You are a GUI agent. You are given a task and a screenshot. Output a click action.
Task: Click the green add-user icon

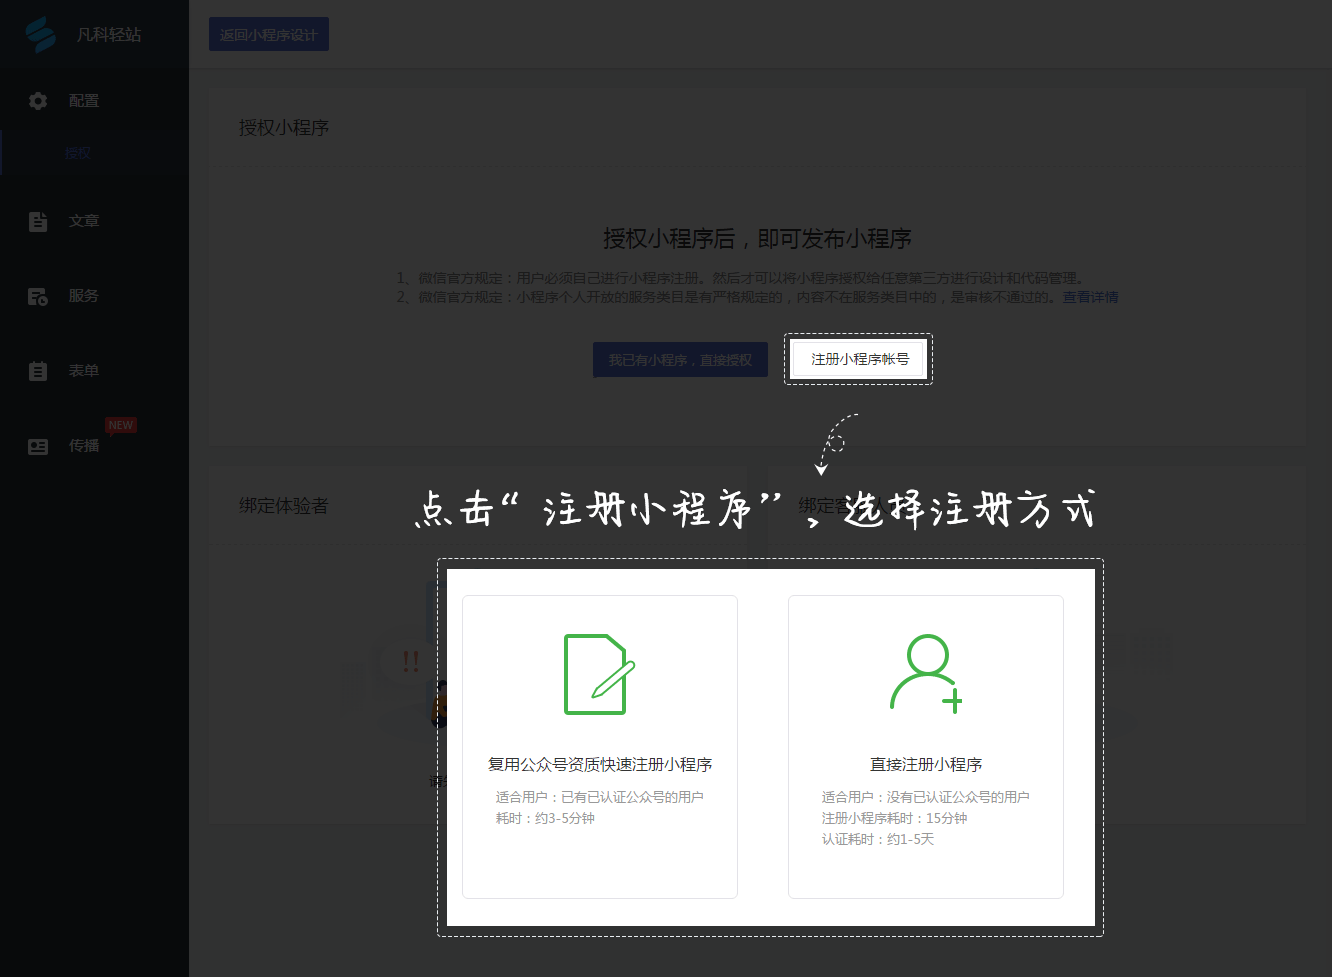click(926, 674)
